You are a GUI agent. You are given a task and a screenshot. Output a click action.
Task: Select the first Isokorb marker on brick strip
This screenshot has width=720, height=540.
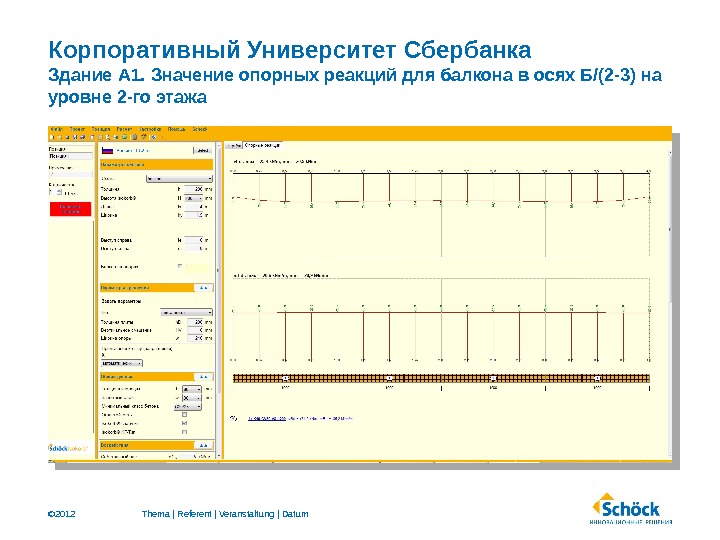click(x=286, y=378)
